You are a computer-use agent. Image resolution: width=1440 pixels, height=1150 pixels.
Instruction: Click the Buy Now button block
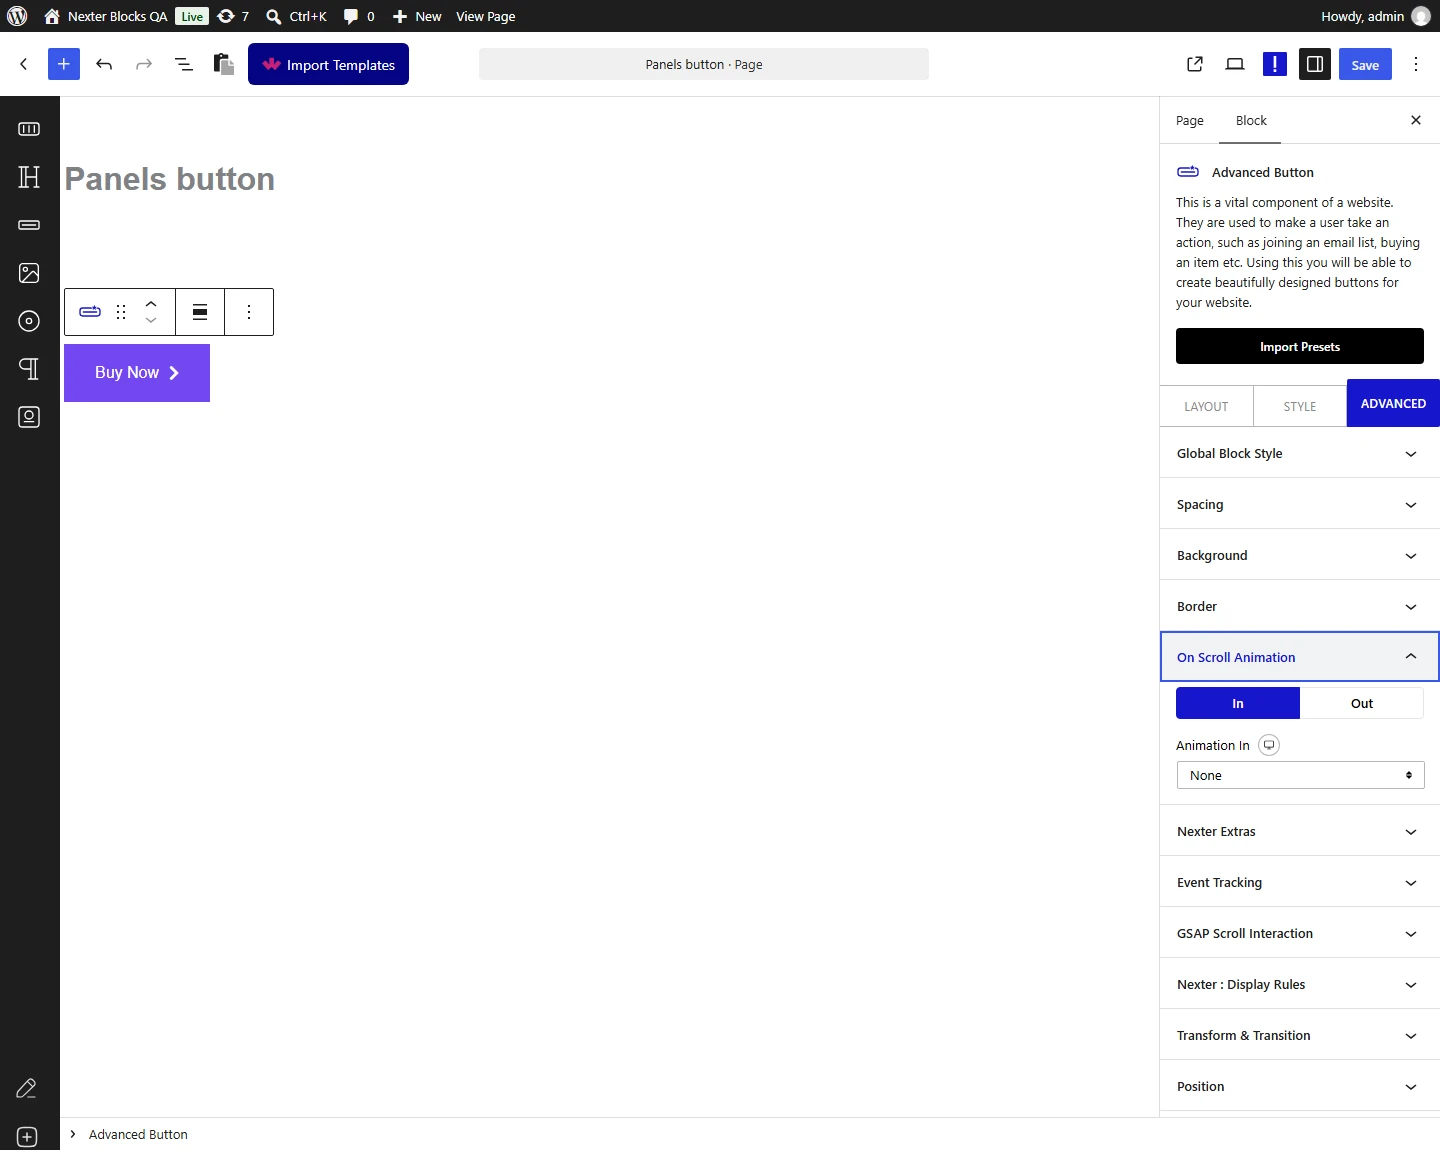click(x=137, y=373)
